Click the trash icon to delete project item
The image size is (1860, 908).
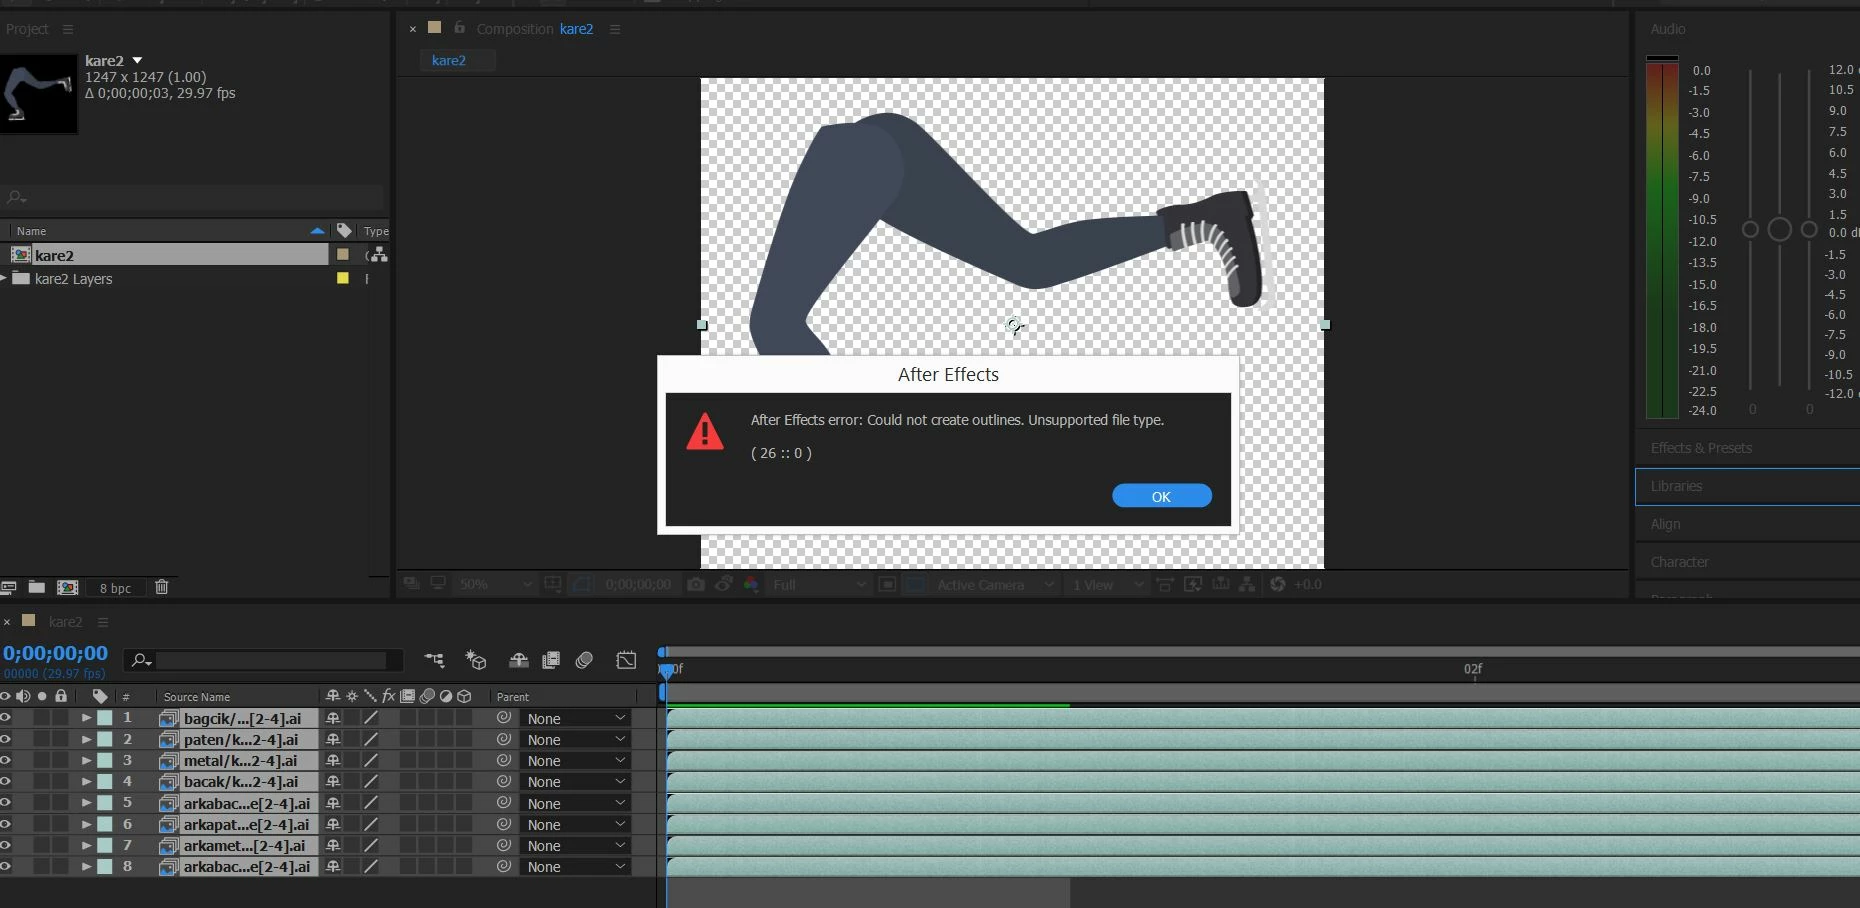tap(162, 587)
